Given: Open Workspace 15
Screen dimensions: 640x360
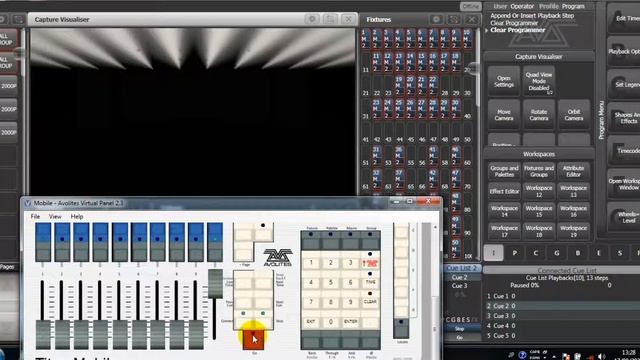Looking at the screenshot, I should (x=539, y=211).
